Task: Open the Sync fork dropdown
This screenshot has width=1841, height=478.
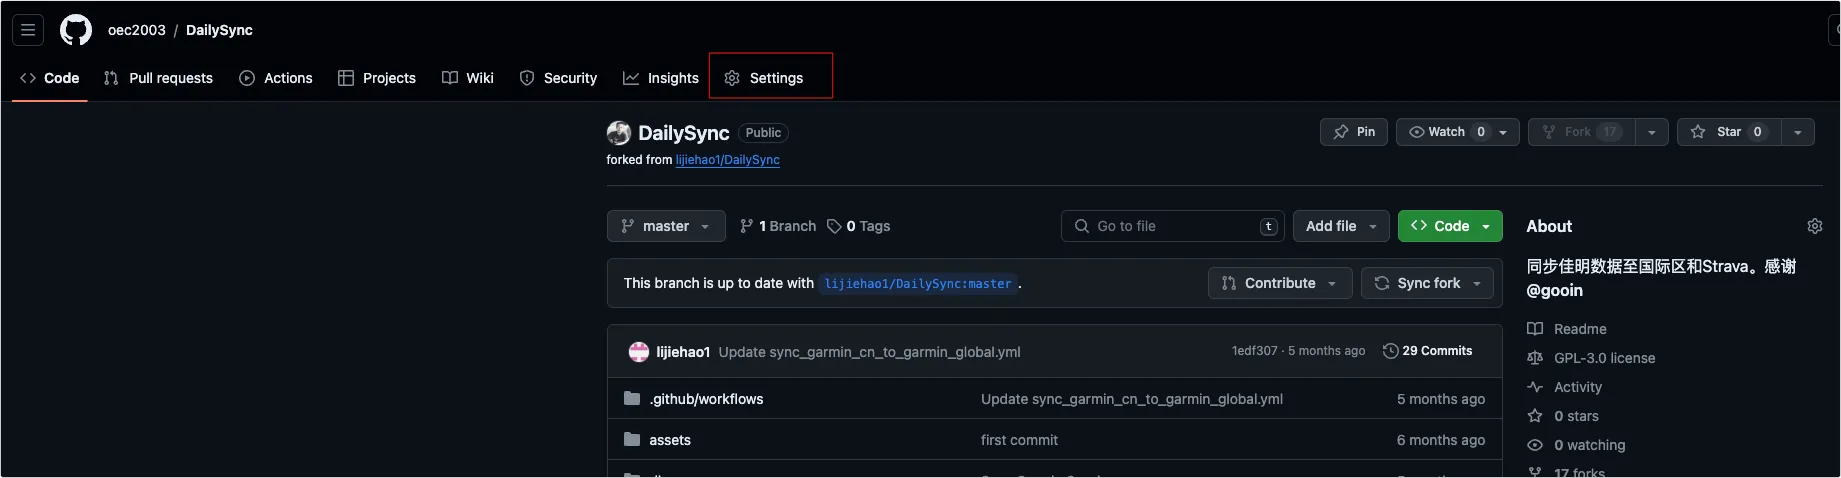Action: coord(1428,284)
